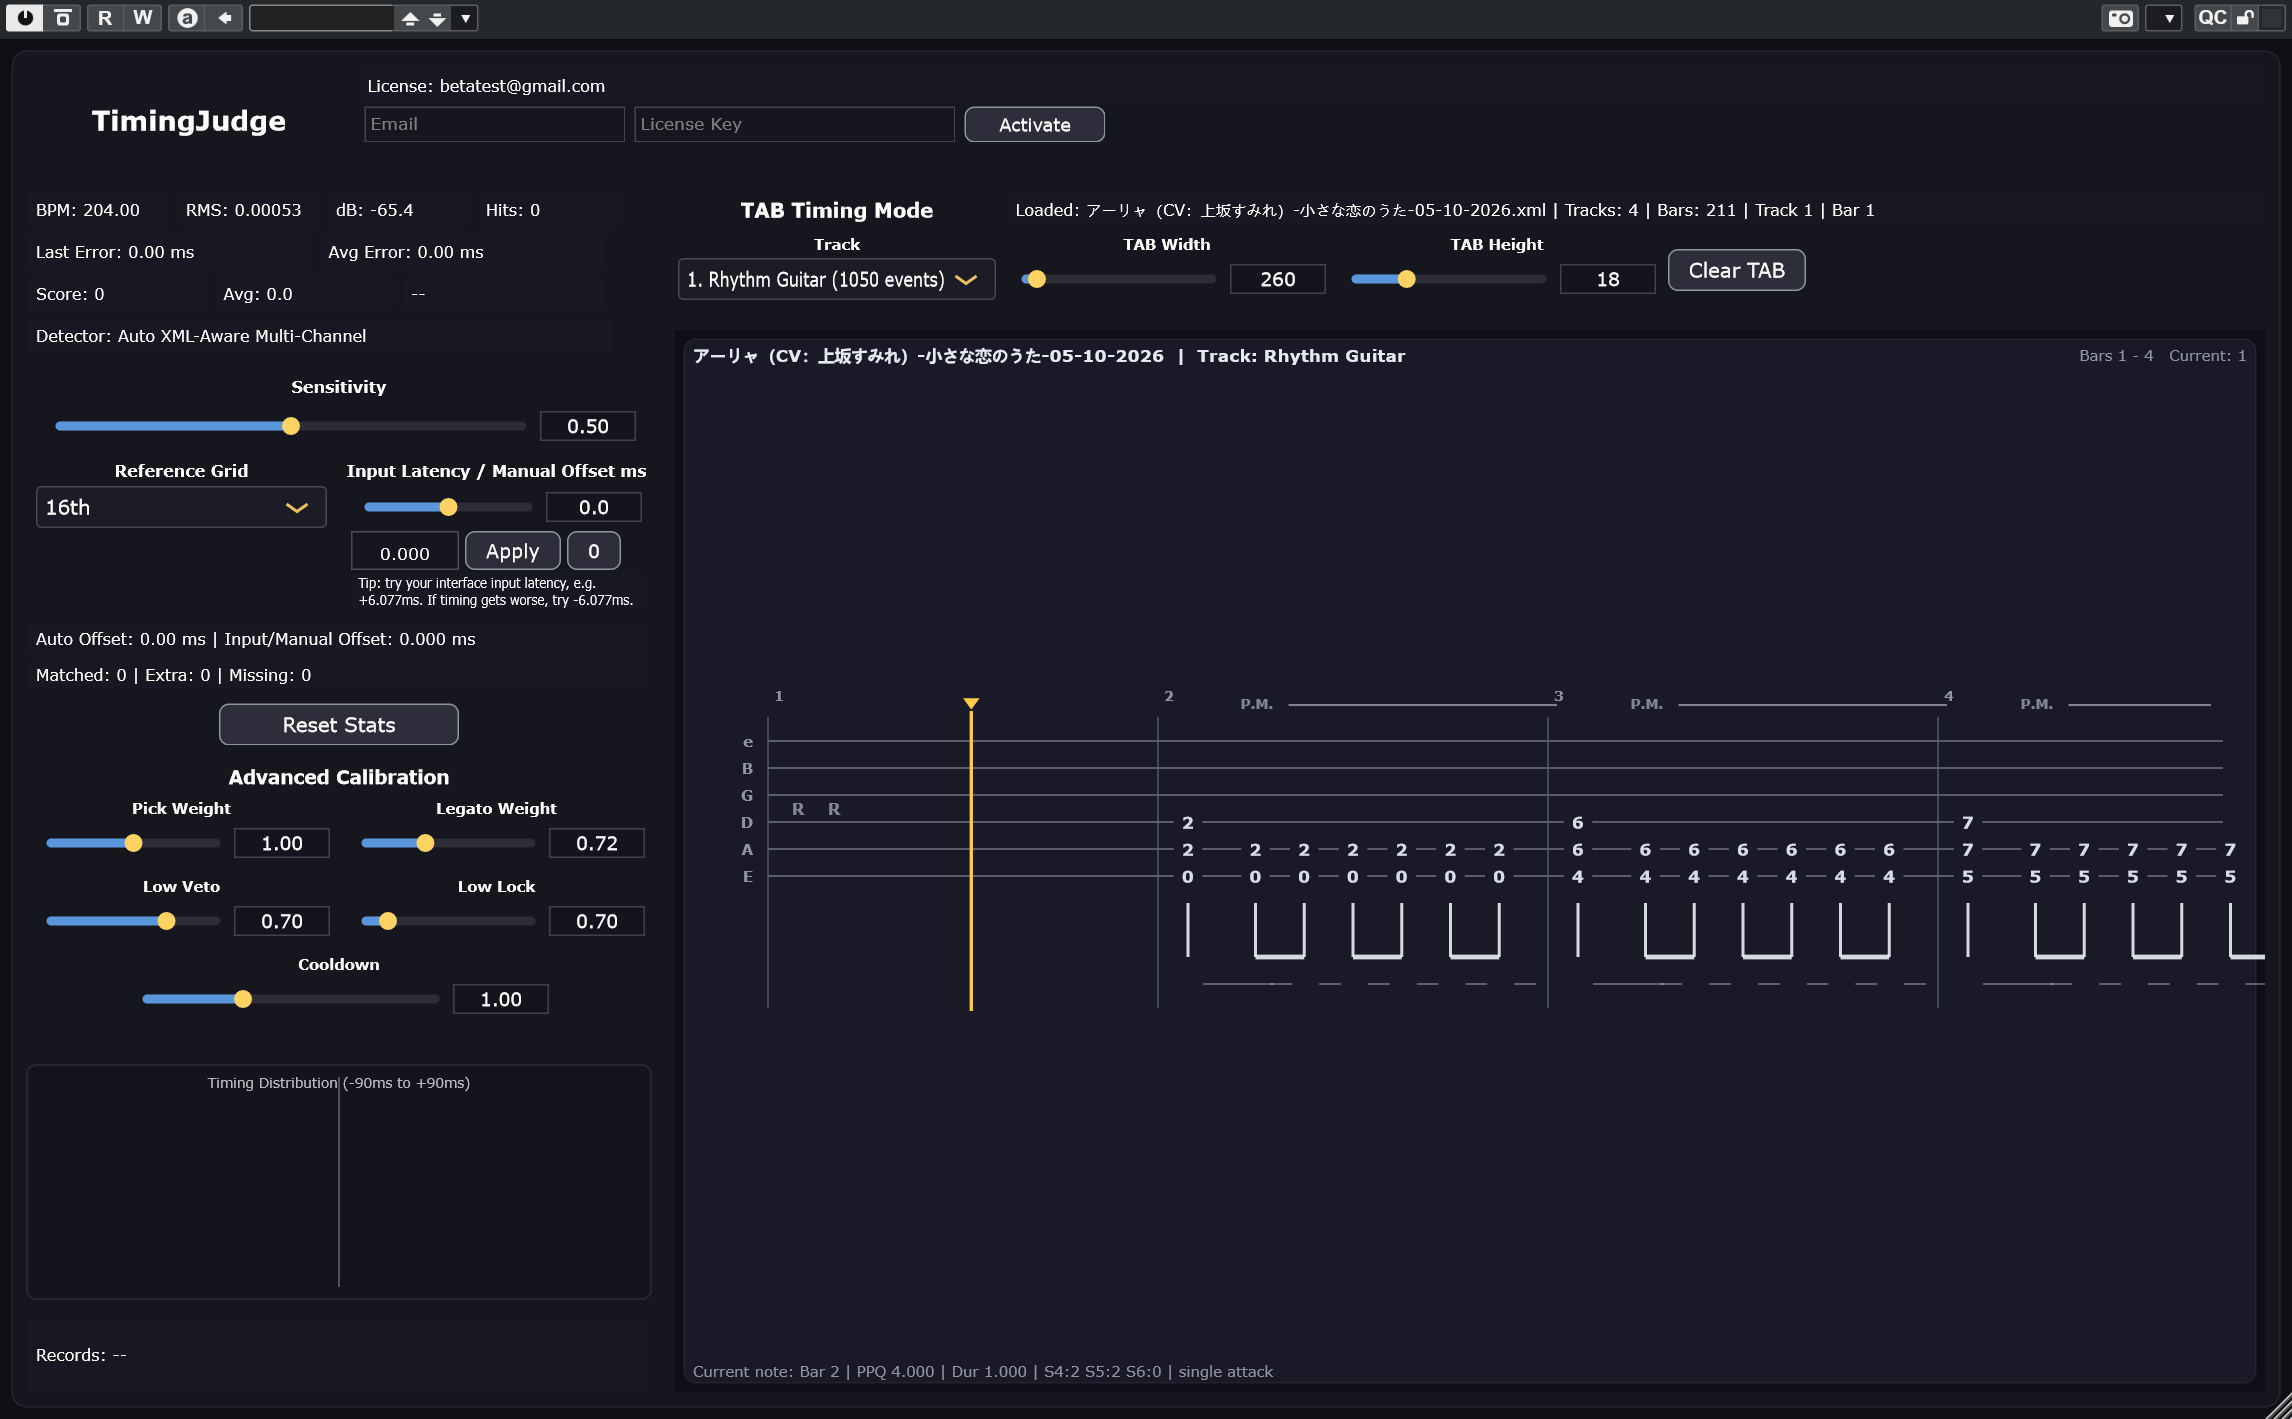This screenshot has width=2292, height=1419.
Task: Click the Cooldown slider handle
Action: click(242, 999)
